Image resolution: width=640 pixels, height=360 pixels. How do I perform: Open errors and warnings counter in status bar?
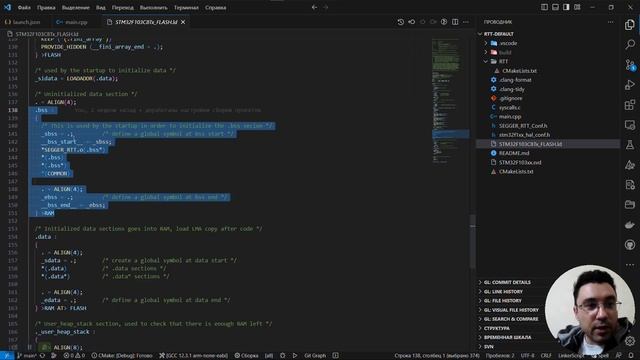(x=74, y=356)
